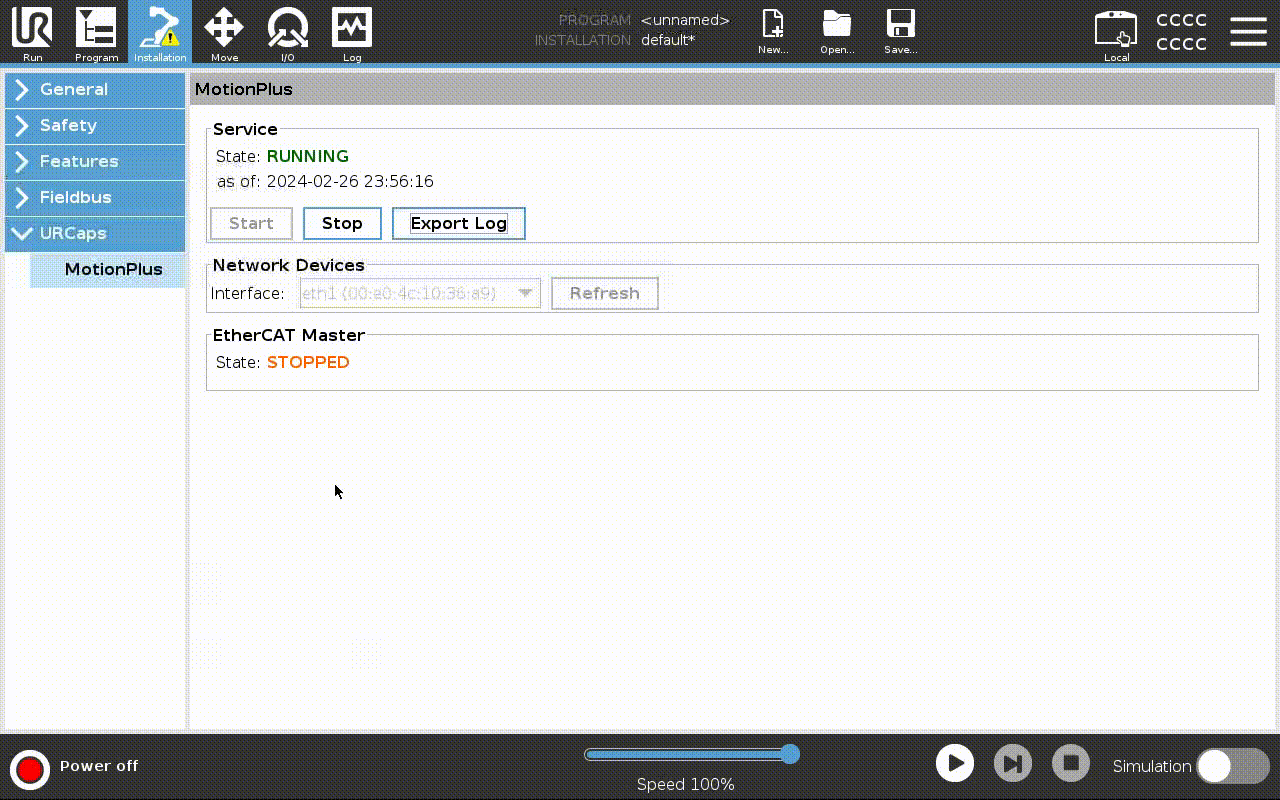Expand the General section
Image resolution: width=1280 pixels, height=800 pixels.
point(95,90)
